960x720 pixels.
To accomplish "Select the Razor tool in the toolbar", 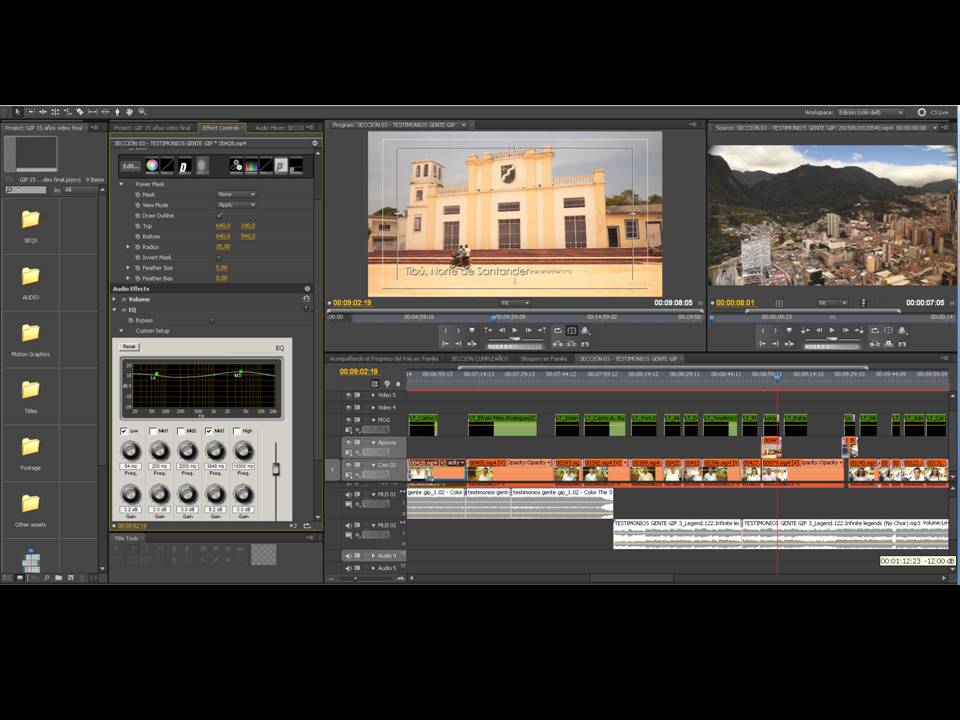I will pyautogui.click(x=80, y=112).
